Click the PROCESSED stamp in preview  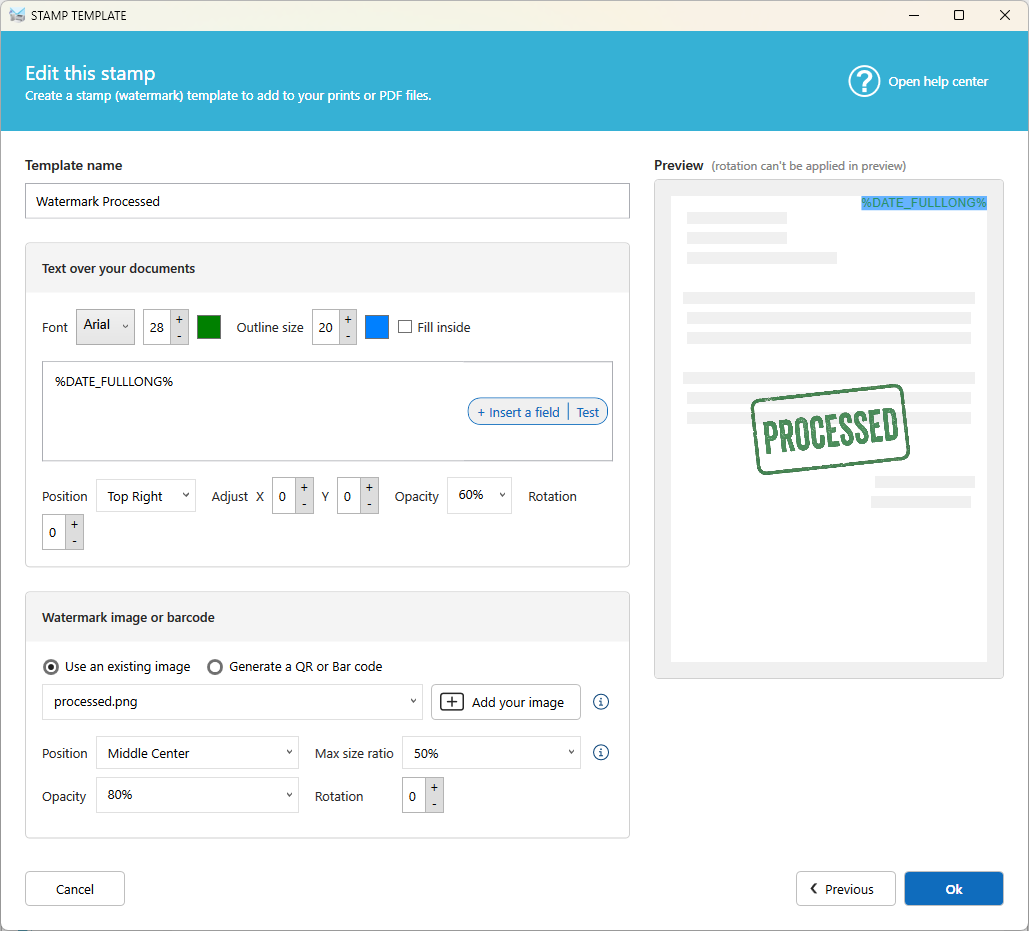(830, 429)
